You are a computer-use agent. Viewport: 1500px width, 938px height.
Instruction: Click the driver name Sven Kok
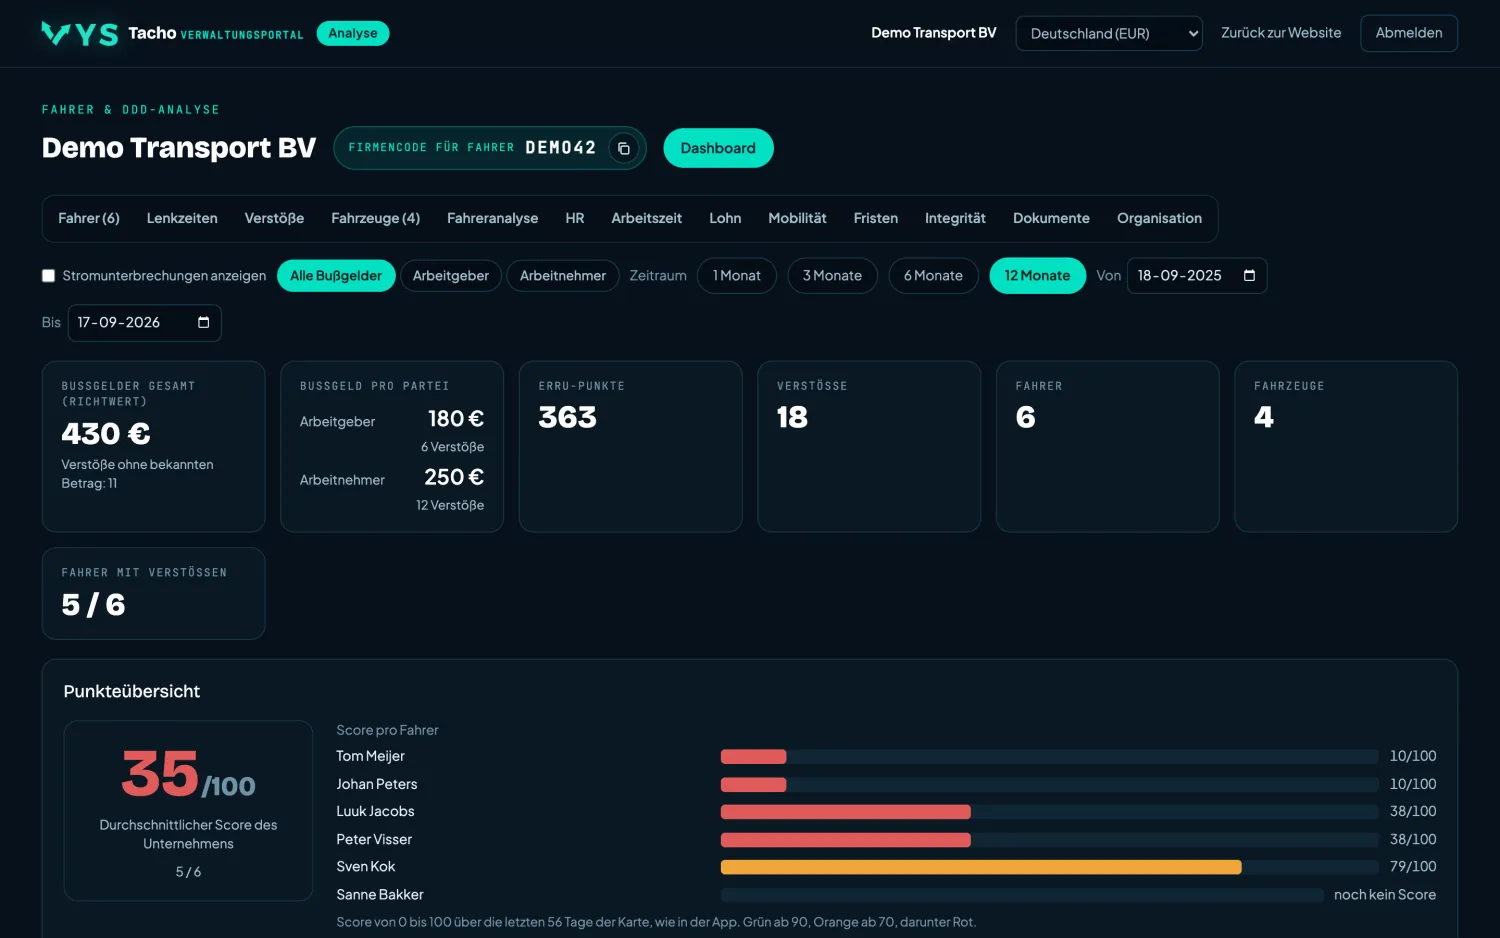click(x=366, y=867)
